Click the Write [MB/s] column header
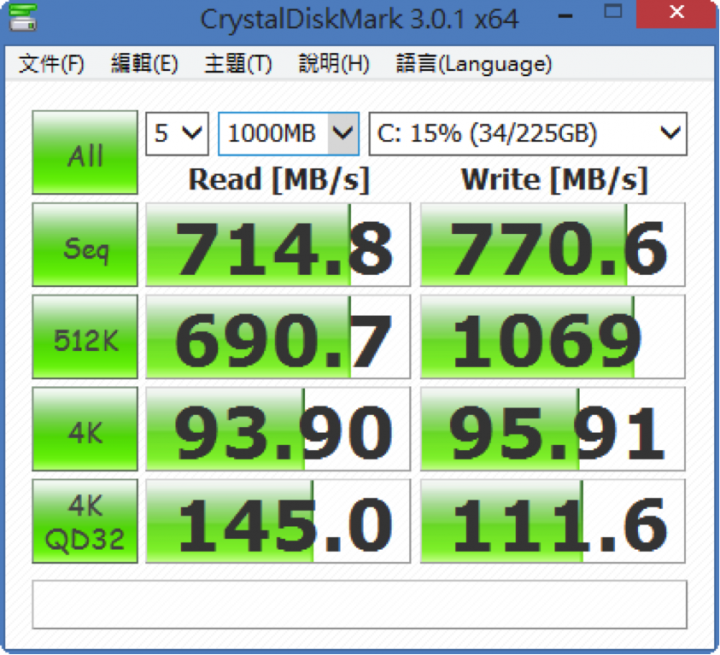Screen dimensions: 720x655 pyautogui.click(x=554, y=180)
